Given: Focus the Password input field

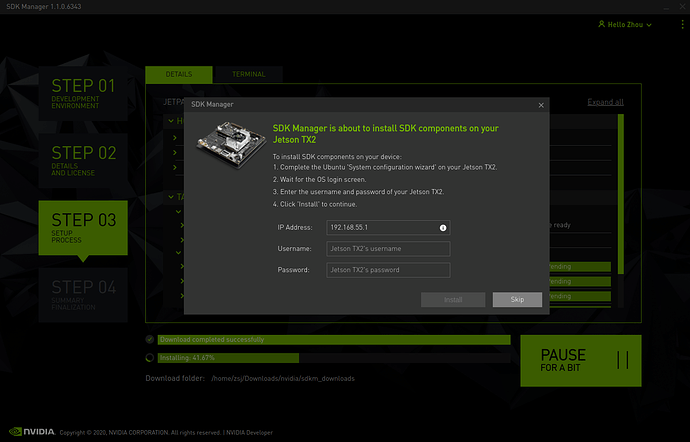Looking at the screenshot, I should point(388,270).
